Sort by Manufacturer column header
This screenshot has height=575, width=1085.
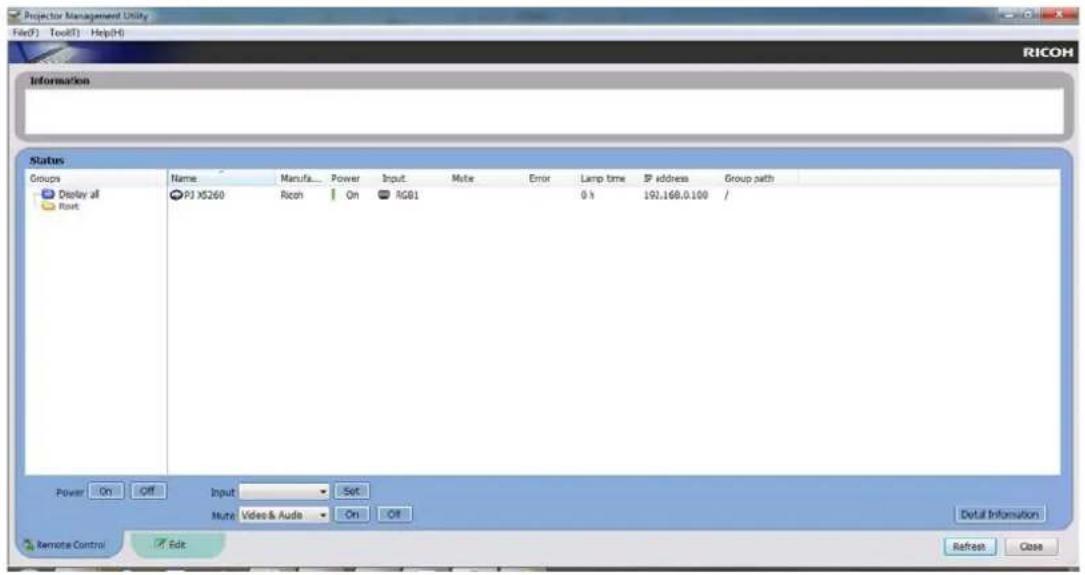click(x=300, y=179)
